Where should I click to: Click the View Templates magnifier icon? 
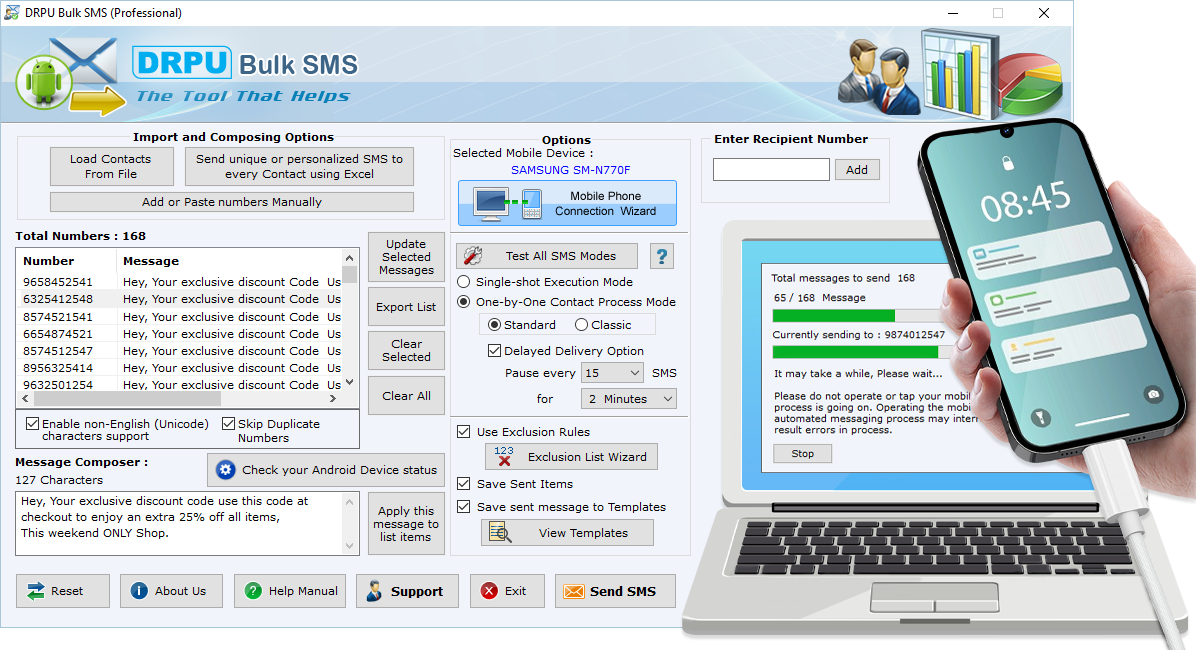[500, 533]
